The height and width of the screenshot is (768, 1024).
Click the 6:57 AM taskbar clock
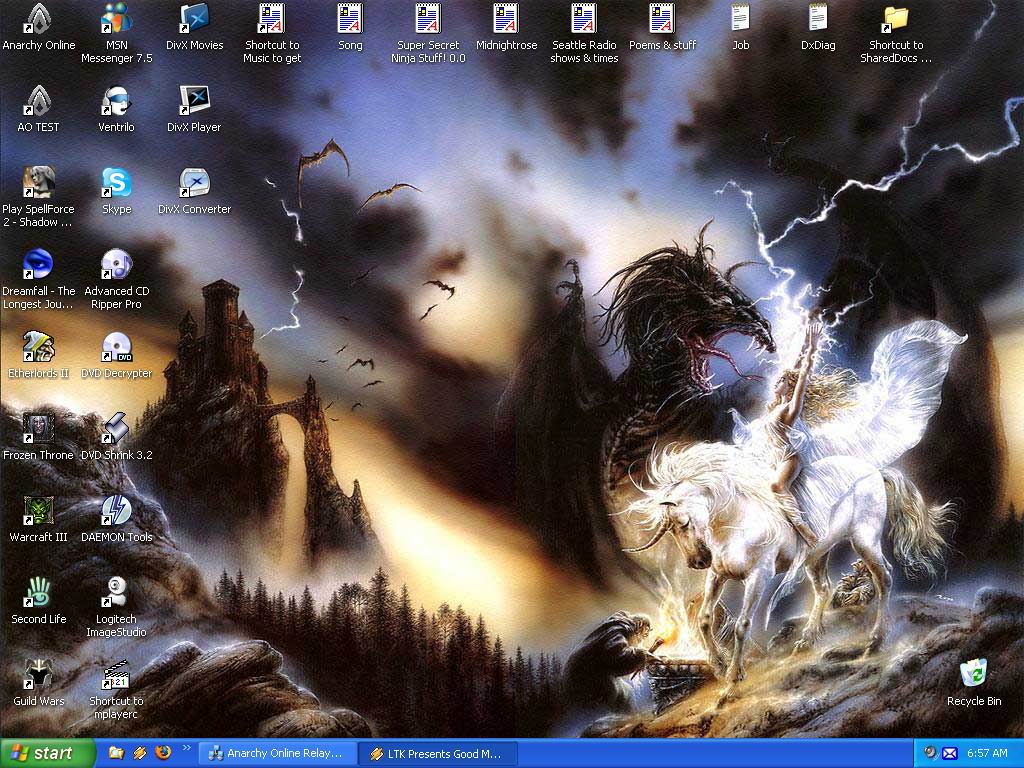tap(987, 754)
